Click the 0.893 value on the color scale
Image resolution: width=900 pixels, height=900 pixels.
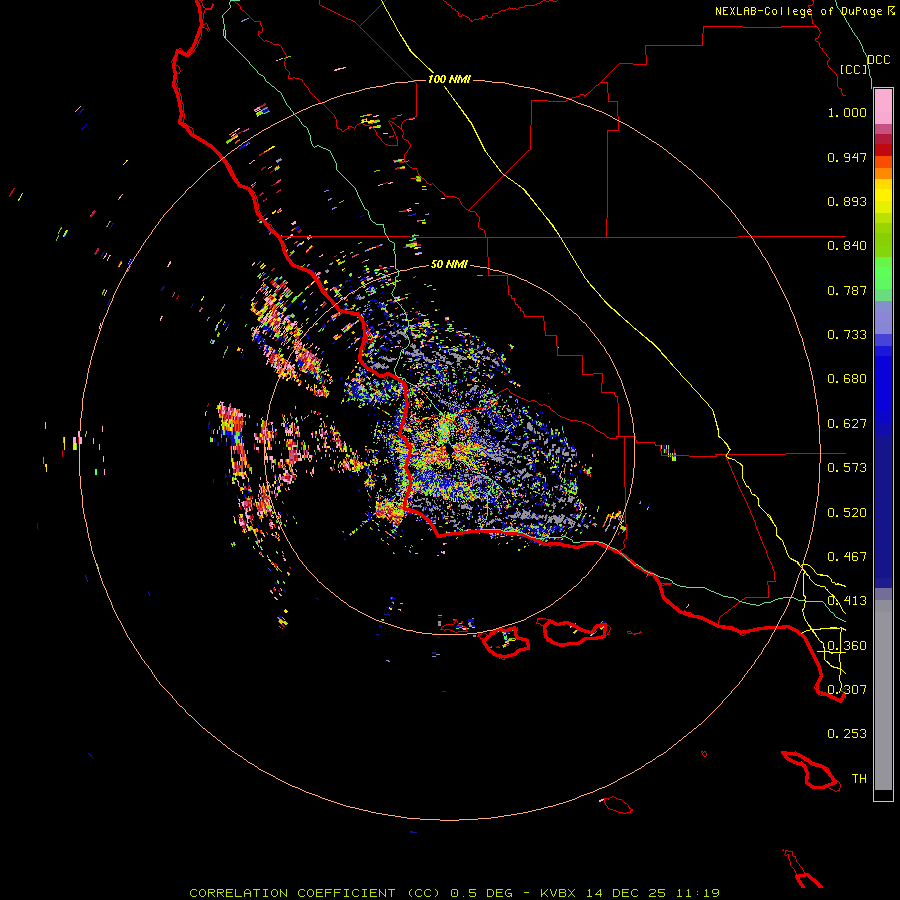847,201
